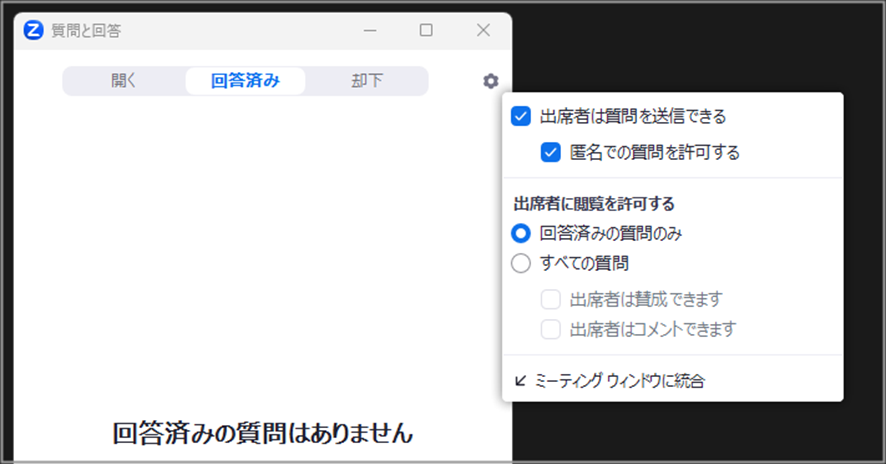Check 出席者はコメントできます option

[550, 329]
